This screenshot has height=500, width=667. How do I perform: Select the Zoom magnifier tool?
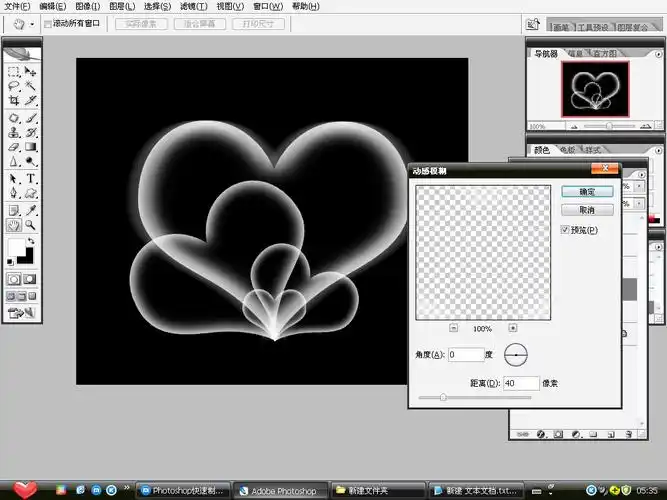click(31, 225)
